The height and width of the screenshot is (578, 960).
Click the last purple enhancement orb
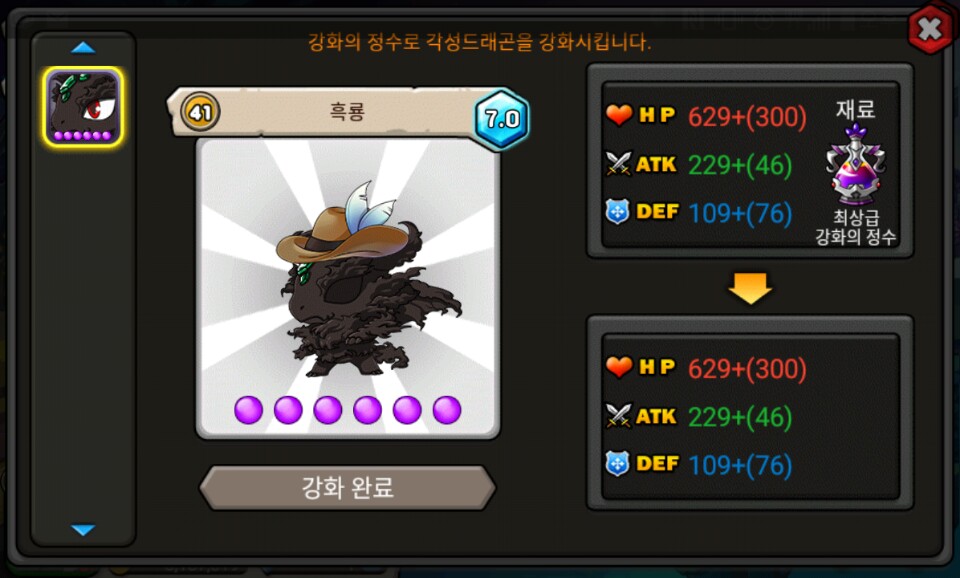tap(447, 410)
